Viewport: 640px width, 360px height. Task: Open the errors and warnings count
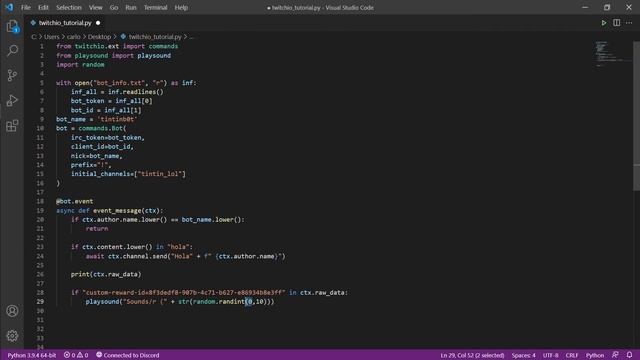pyautogui.click(x=76, y=355)
